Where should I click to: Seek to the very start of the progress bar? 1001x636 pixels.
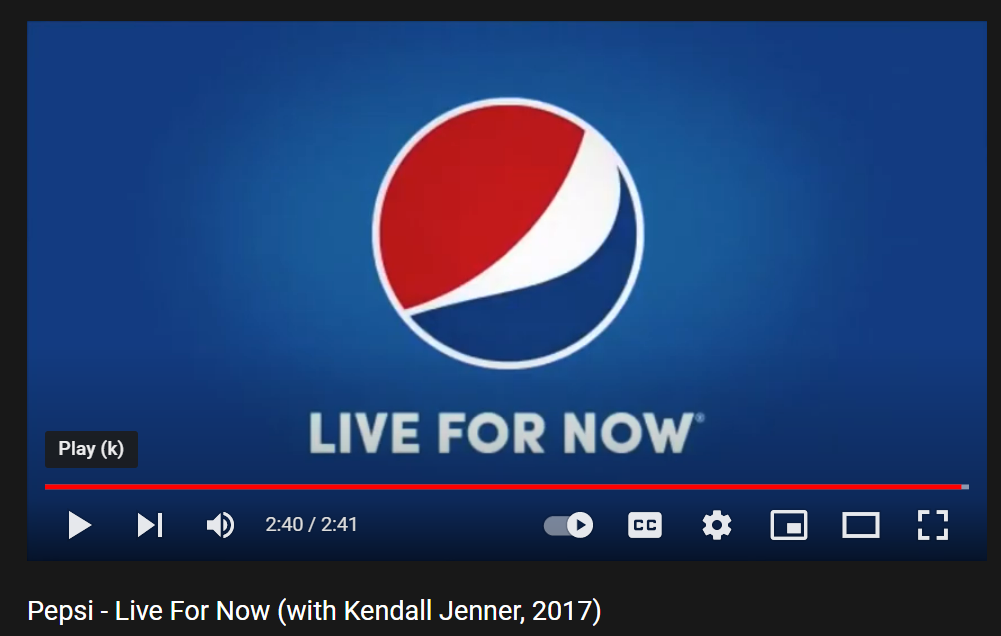tap(46, 487)
